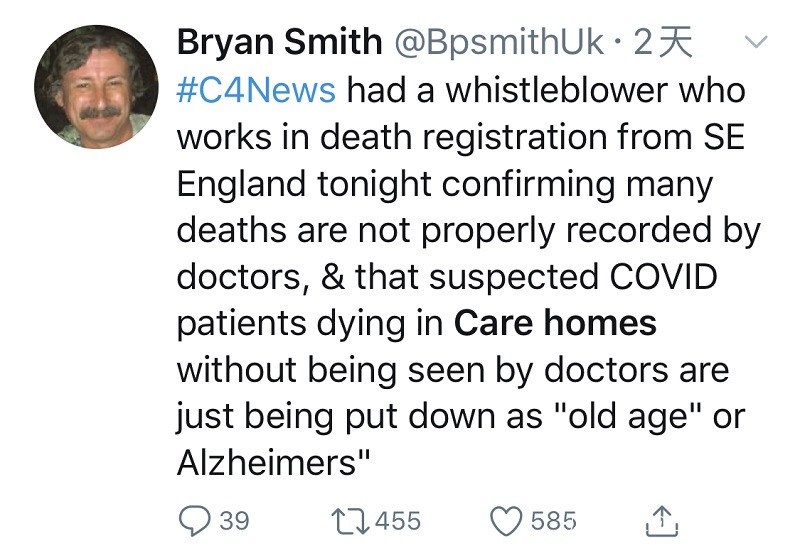The height and width of the screenshot is (548, 800).
Task: Tap the share upload icon
Action: click(663, 520)
